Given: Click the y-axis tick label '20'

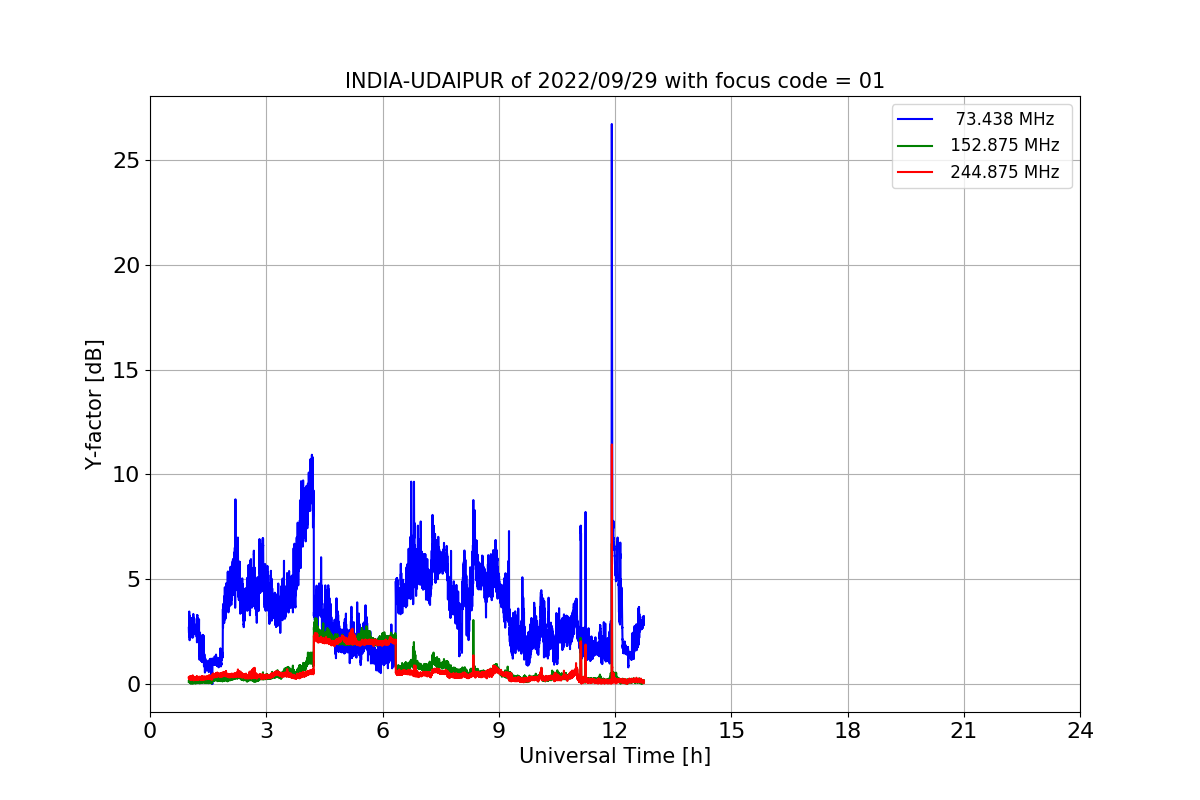Looking at the screenshot, I should (128, 266).
